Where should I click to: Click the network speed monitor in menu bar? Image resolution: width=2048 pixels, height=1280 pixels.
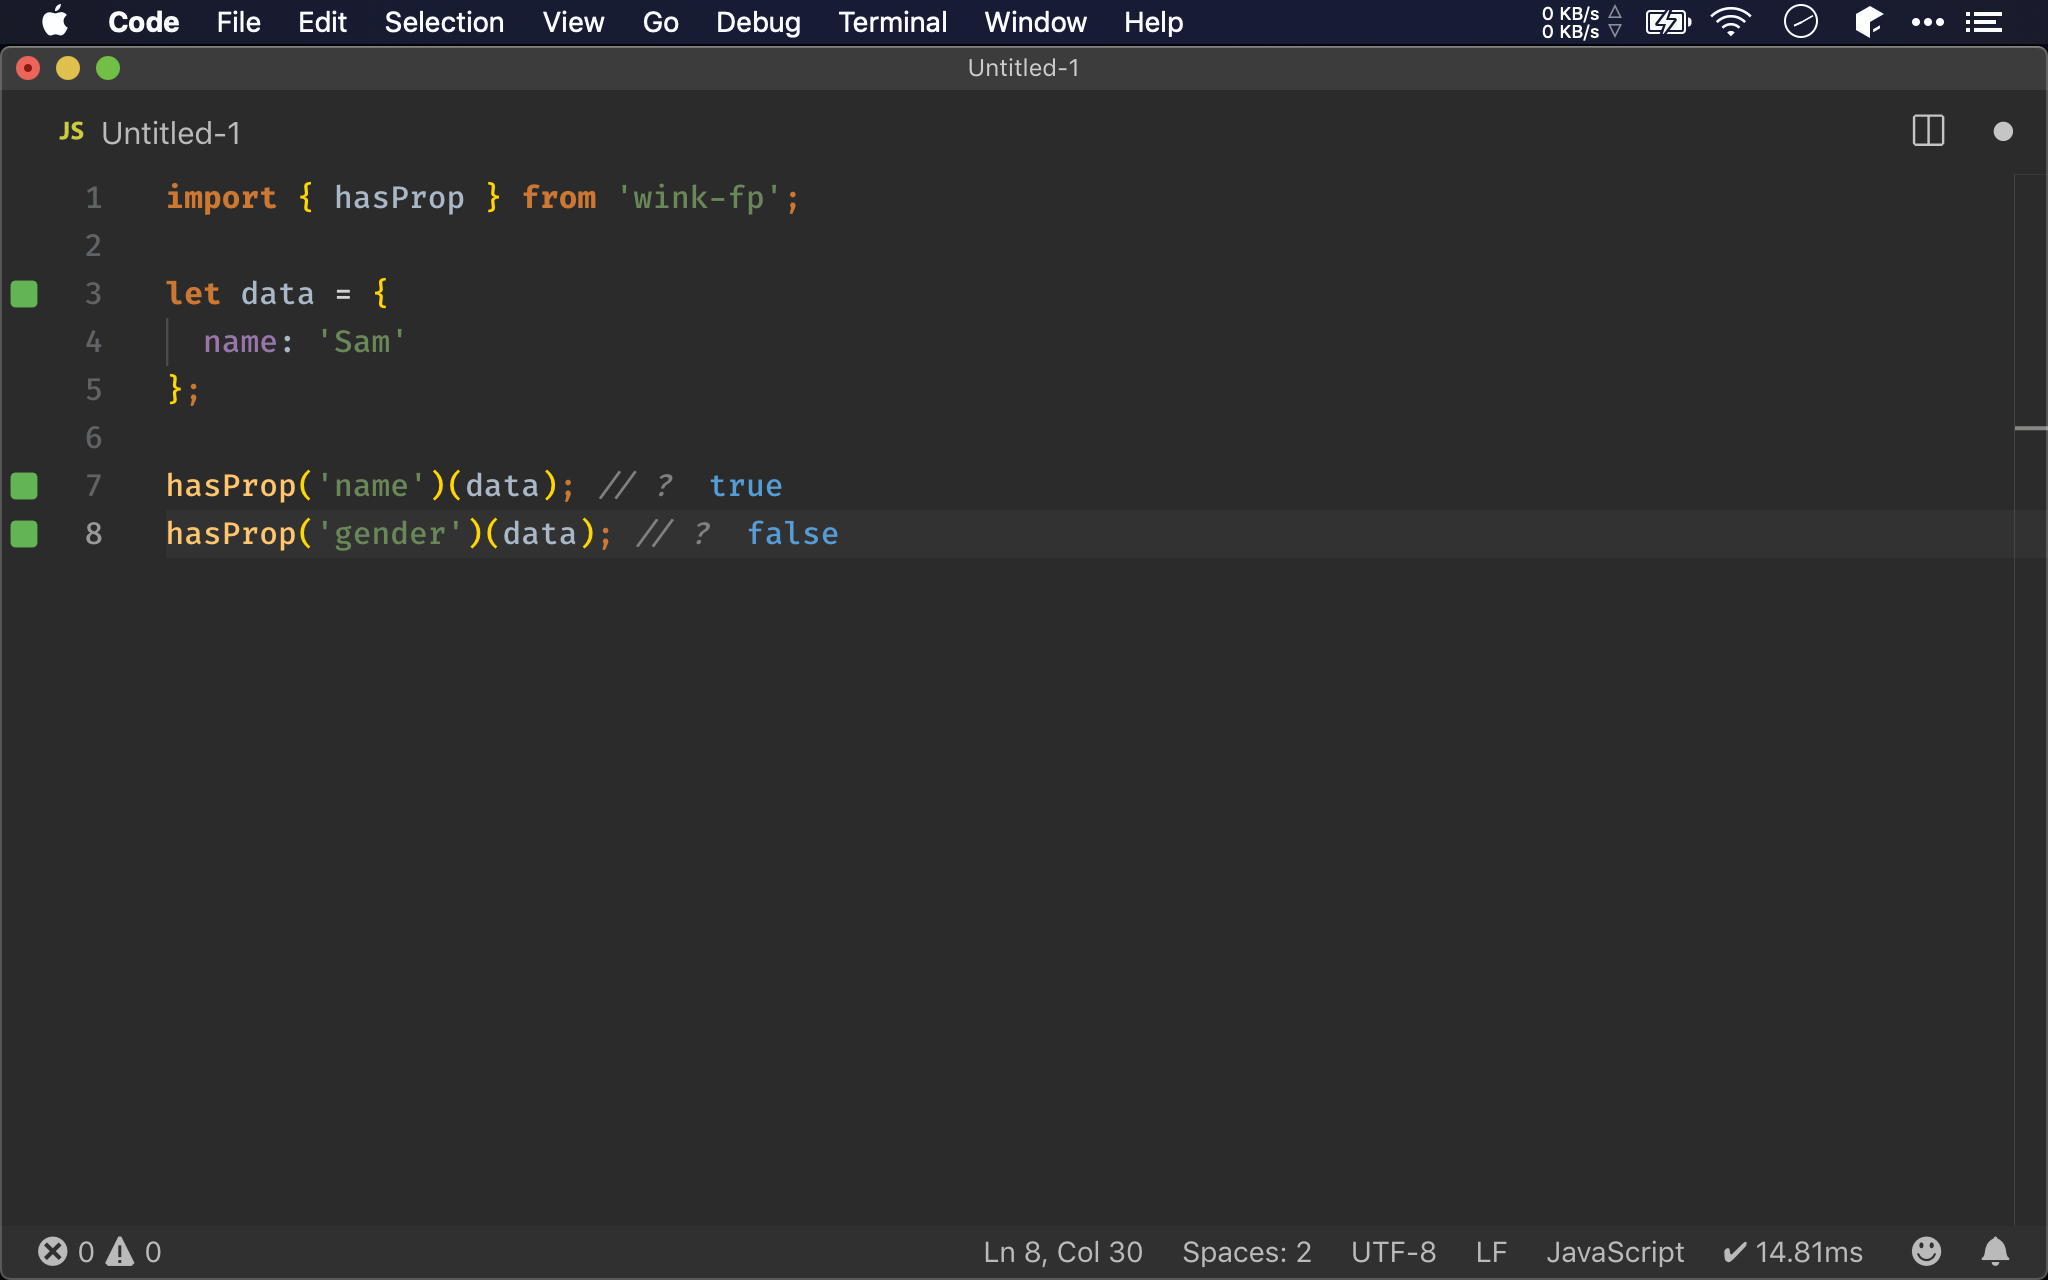point(1581,22)
